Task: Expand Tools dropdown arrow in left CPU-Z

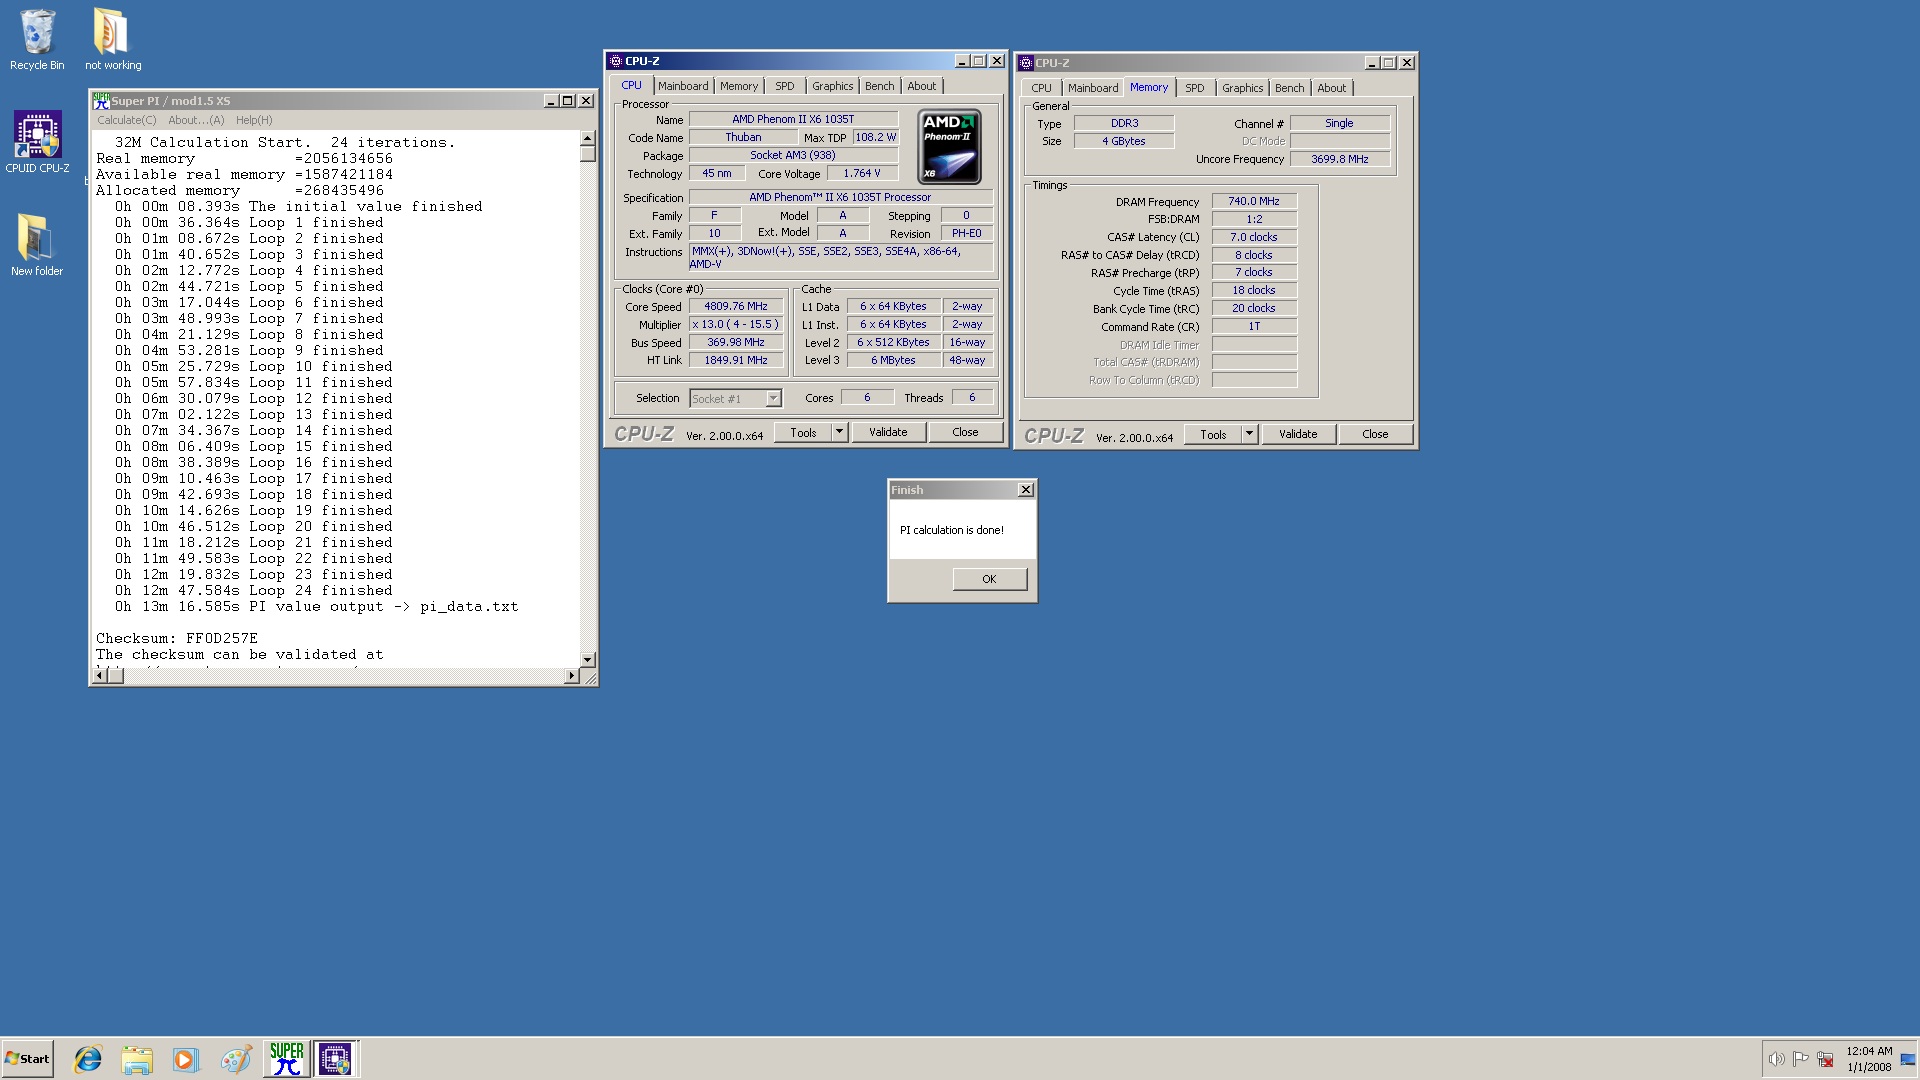Action: 840,432
